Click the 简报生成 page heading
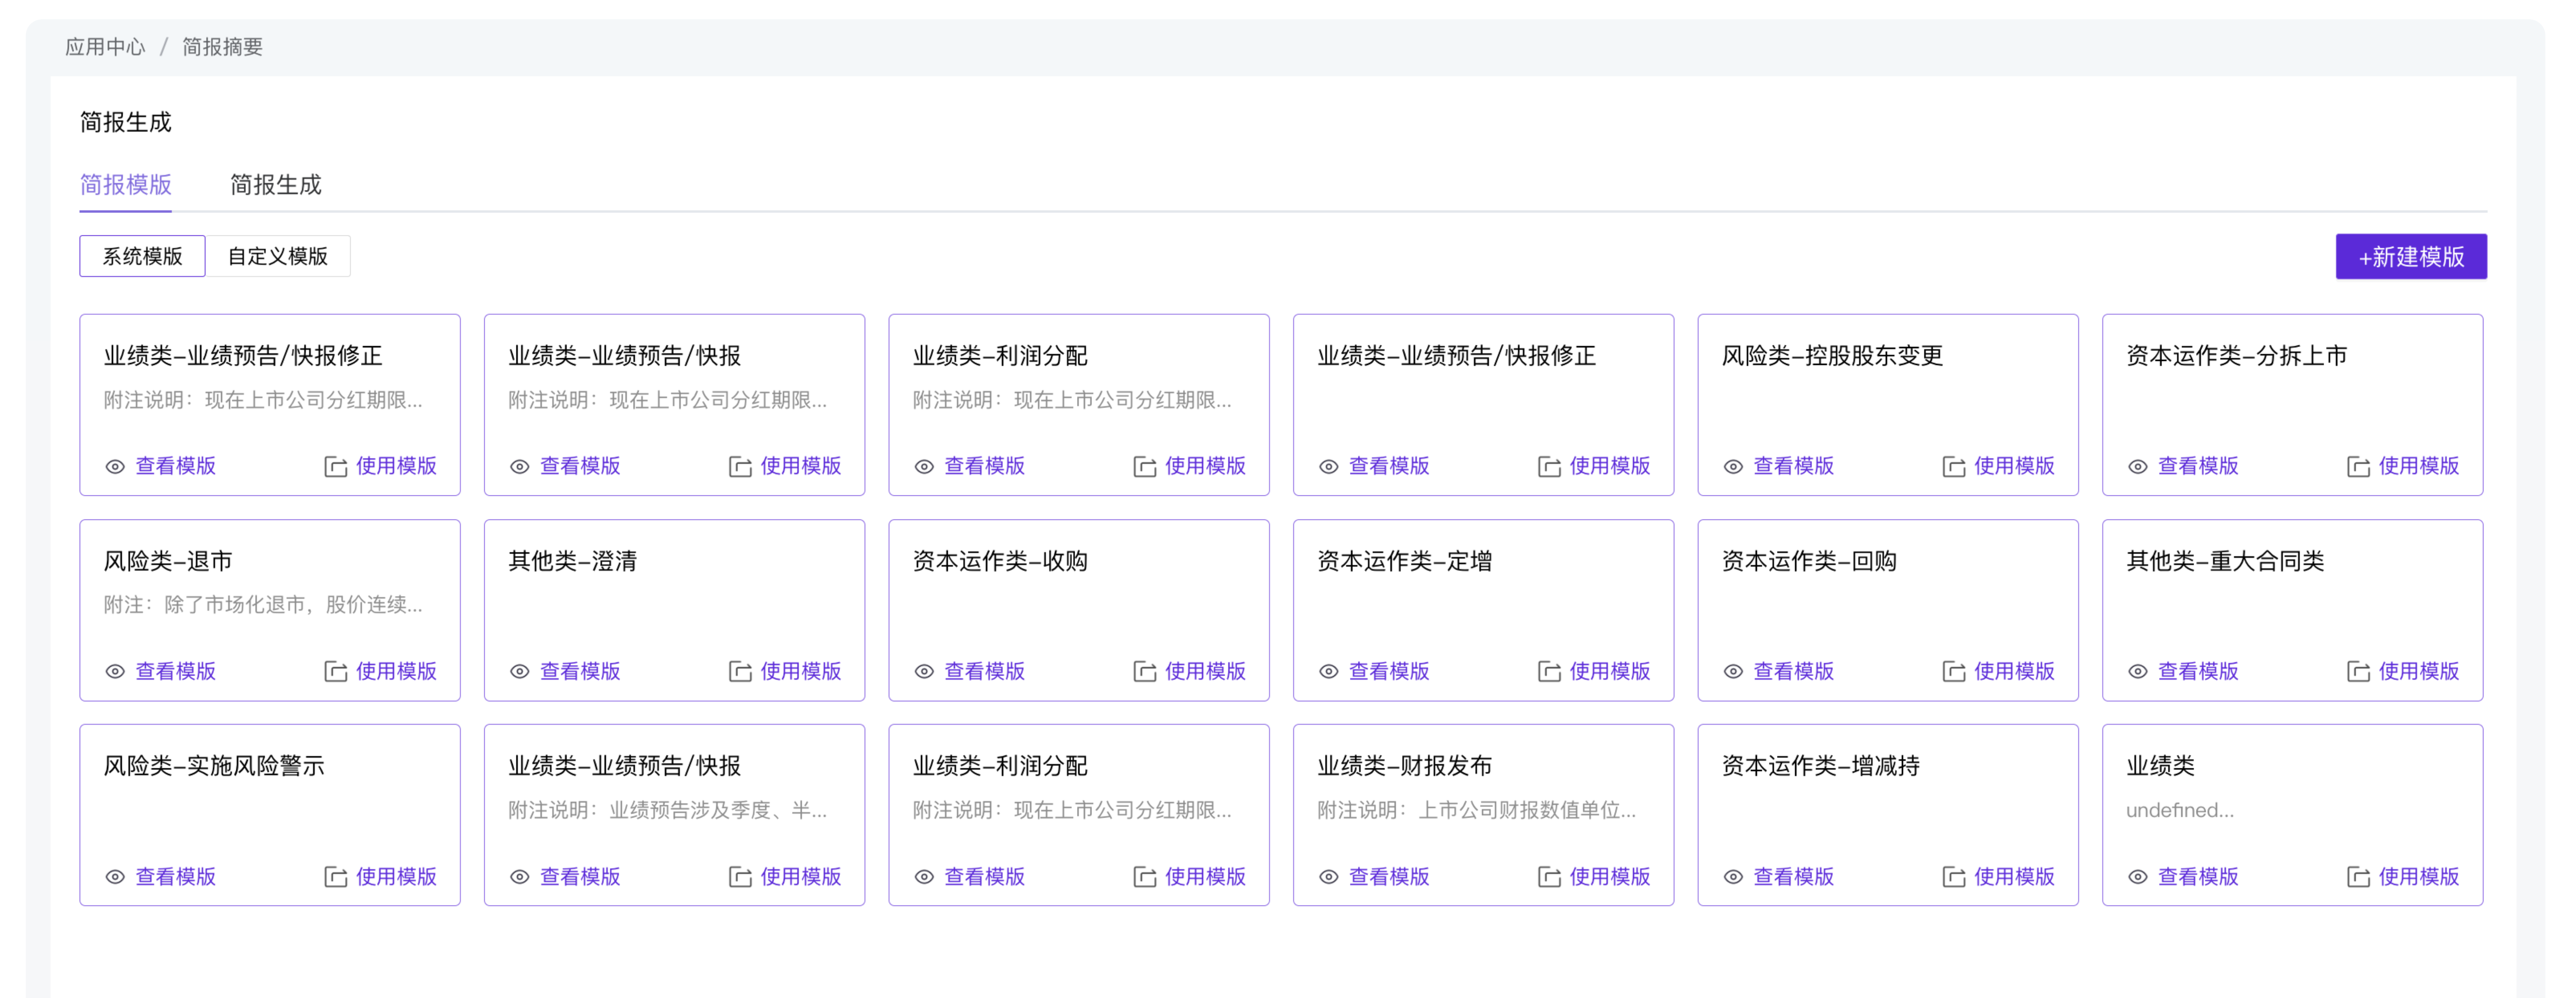This screenshot has height=998, width=2576. pos(125,122)
